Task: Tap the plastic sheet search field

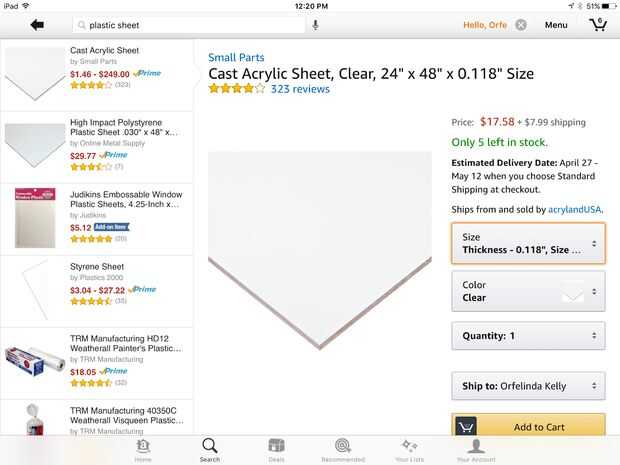Action: [x=190, y=25]
